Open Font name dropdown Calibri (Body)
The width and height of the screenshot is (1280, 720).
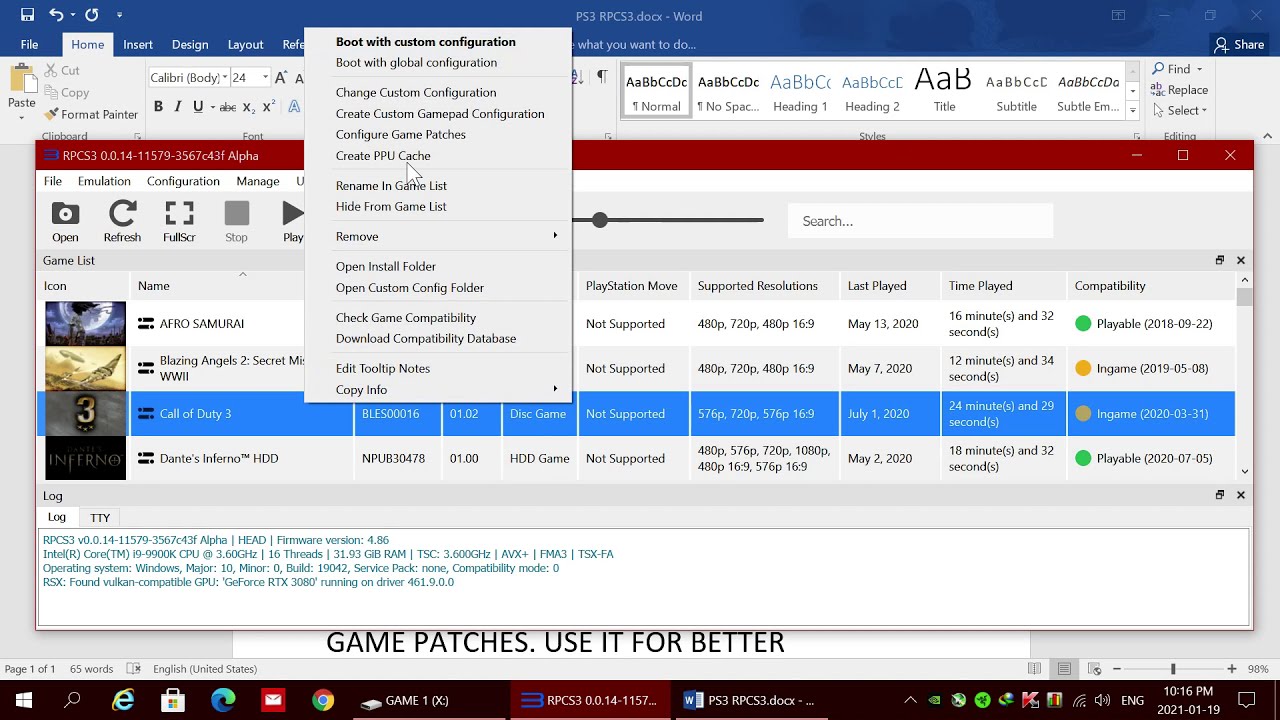pos(224,78)
